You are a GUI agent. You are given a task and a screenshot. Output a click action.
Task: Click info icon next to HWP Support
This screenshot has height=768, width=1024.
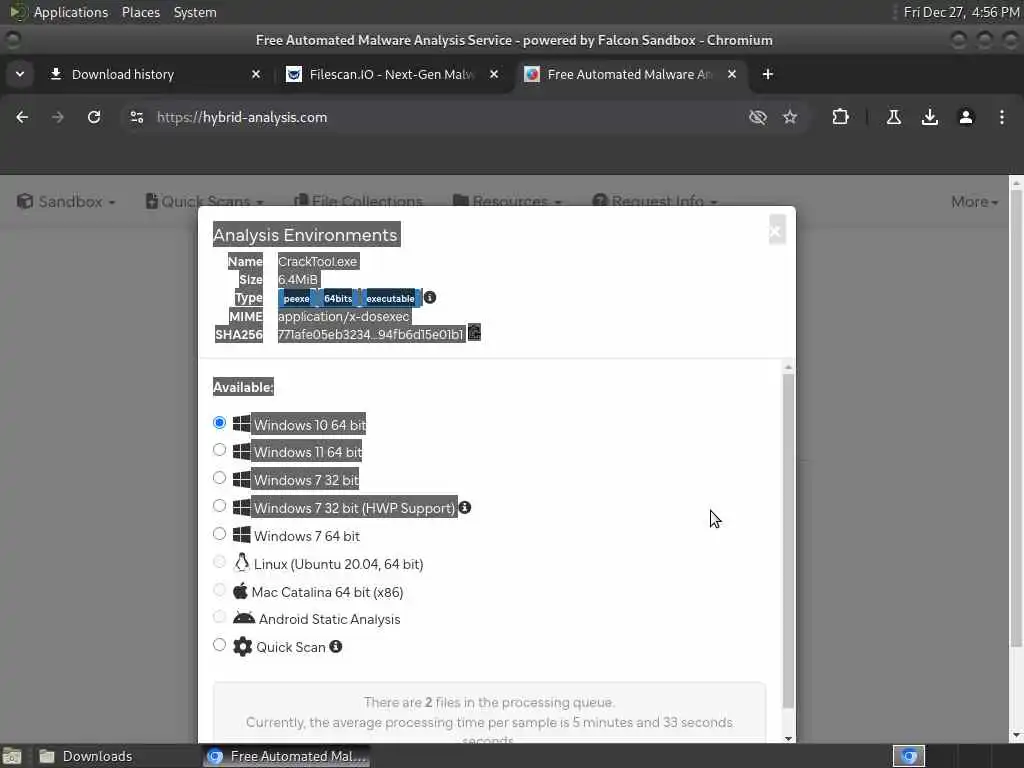click(x=464, y=507)
